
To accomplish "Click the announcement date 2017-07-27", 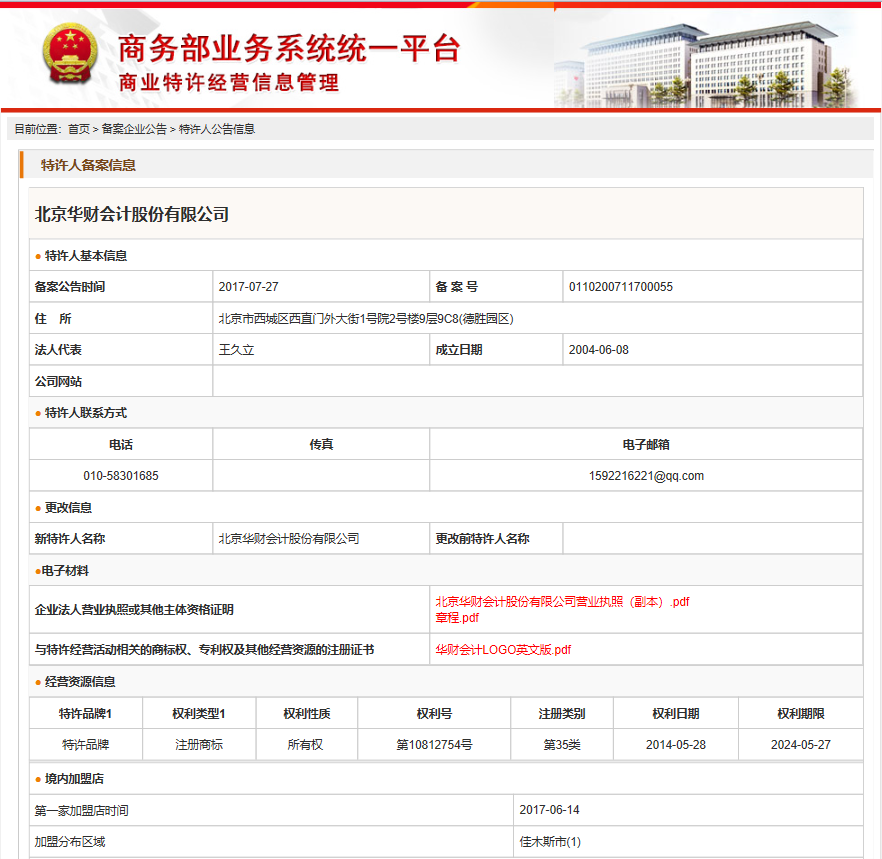I will (248, 287).
